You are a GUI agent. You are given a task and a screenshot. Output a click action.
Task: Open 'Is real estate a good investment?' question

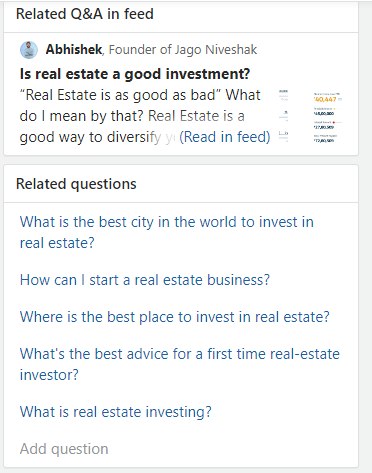(x=135, y=74)
